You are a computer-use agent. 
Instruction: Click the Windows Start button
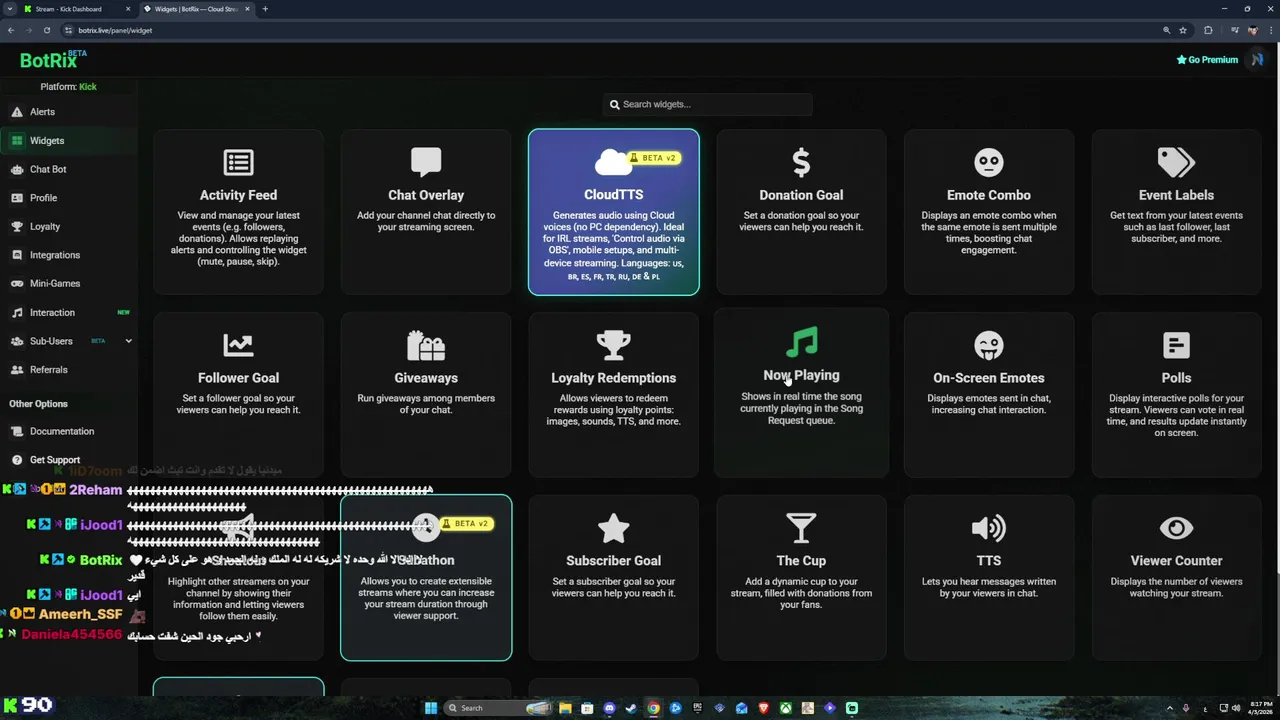pos(431,708)
